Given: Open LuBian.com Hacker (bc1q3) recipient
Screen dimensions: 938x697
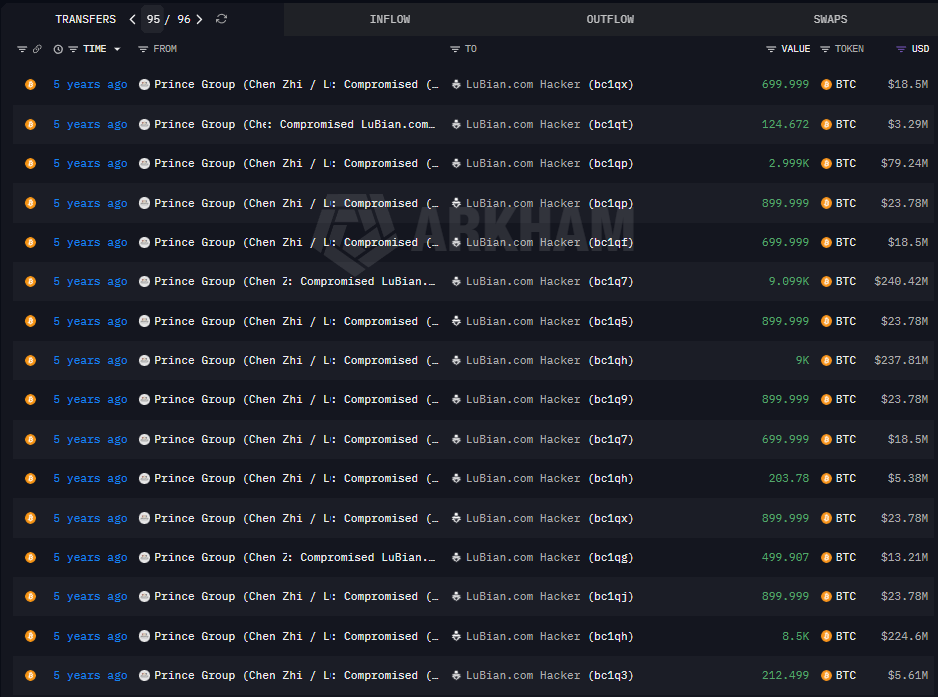Looking at the screenshot, I should (549, 675).
